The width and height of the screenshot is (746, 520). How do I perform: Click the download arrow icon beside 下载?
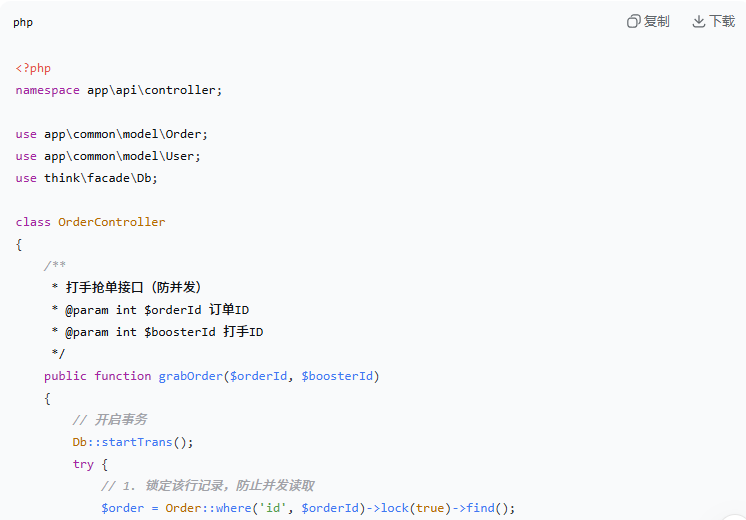(x=698, y=21)
